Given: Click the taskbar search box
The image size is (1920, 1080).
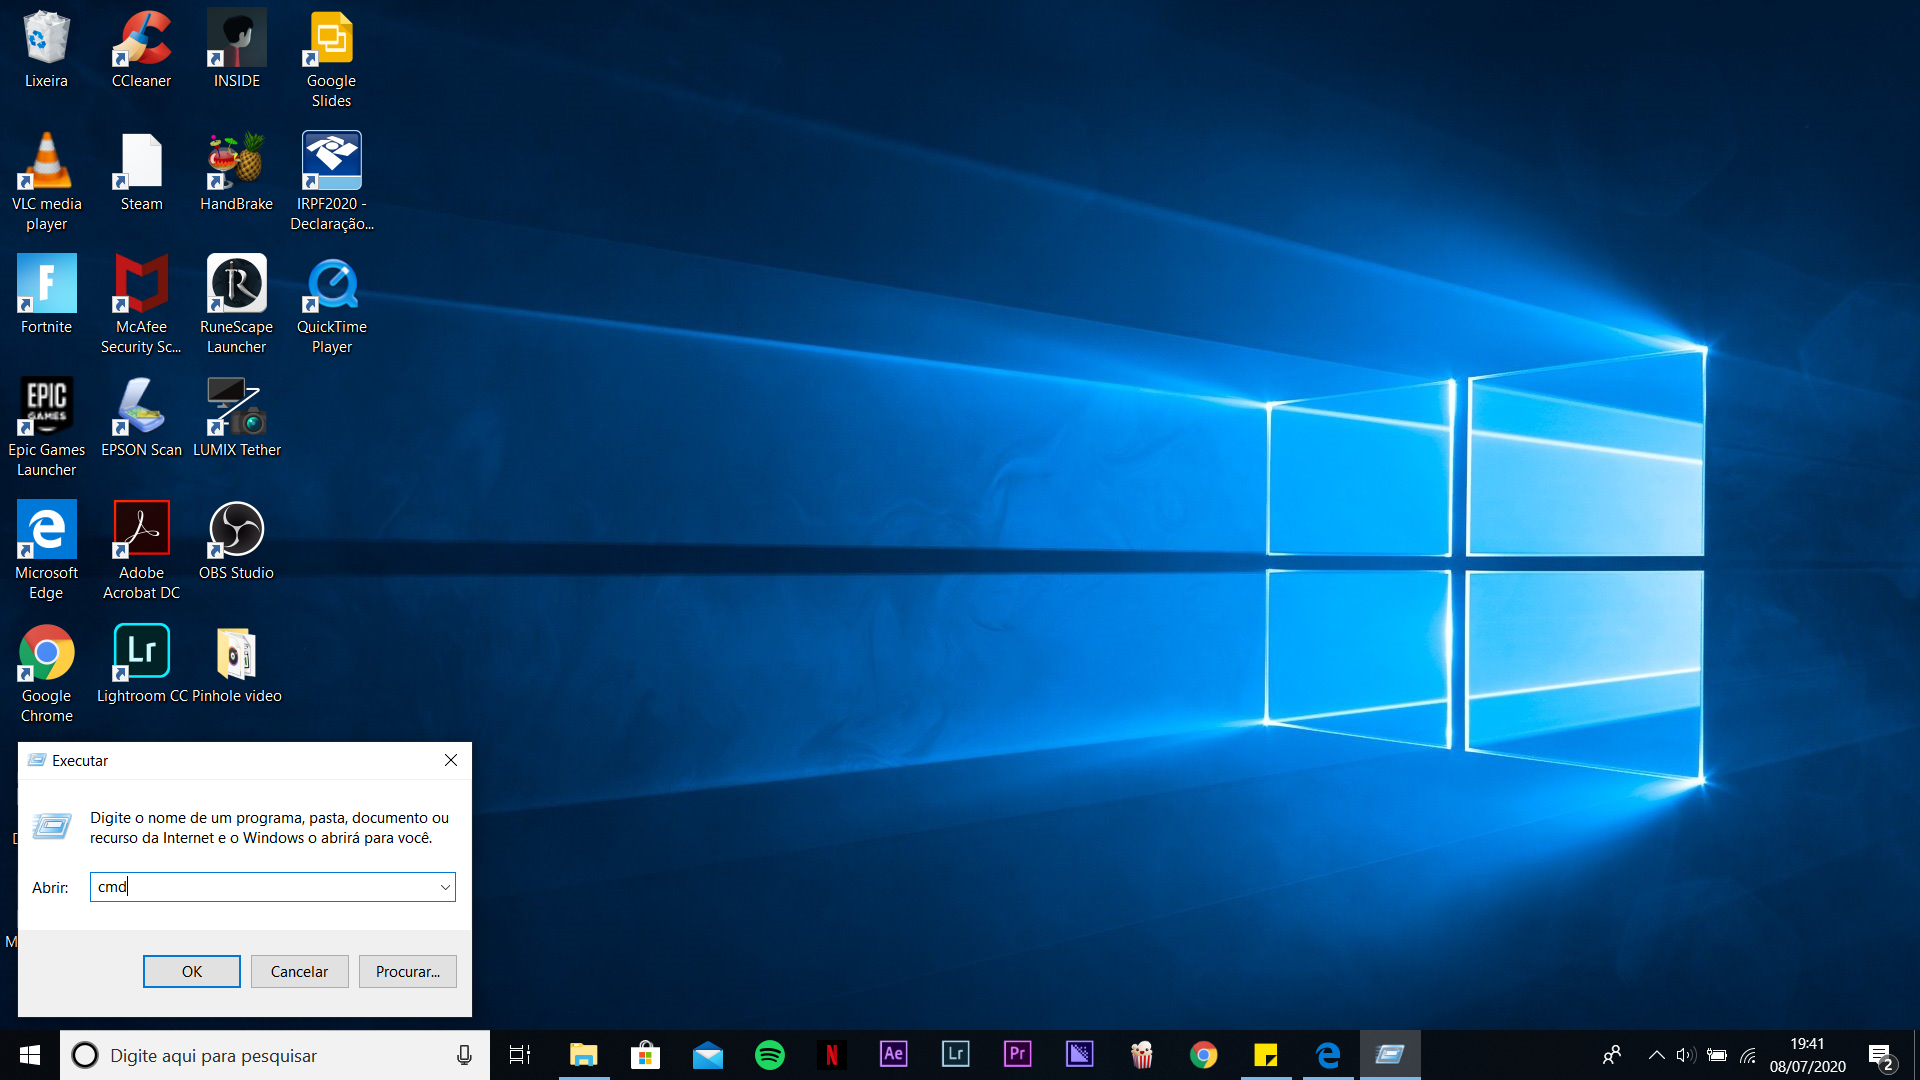Looking at the screenshot, I should pyautogui.click(x=275, y=1055).
